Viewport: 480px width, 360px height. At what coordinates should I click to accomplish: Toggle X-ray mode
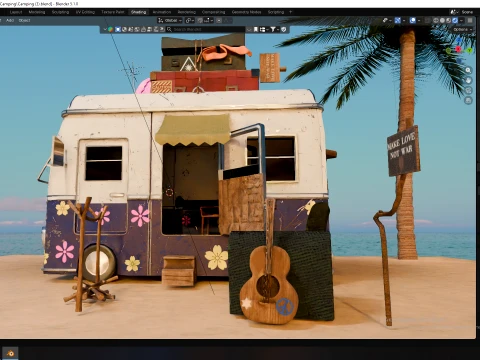(427, 20)
